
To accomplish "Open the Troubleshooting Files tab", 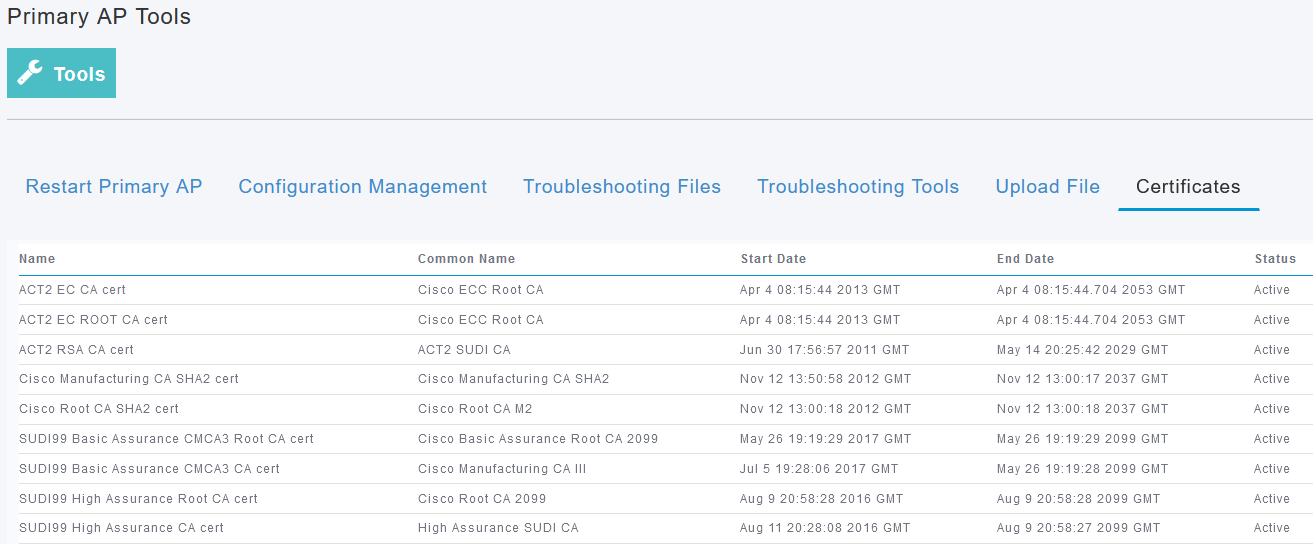I will (621, 187).
